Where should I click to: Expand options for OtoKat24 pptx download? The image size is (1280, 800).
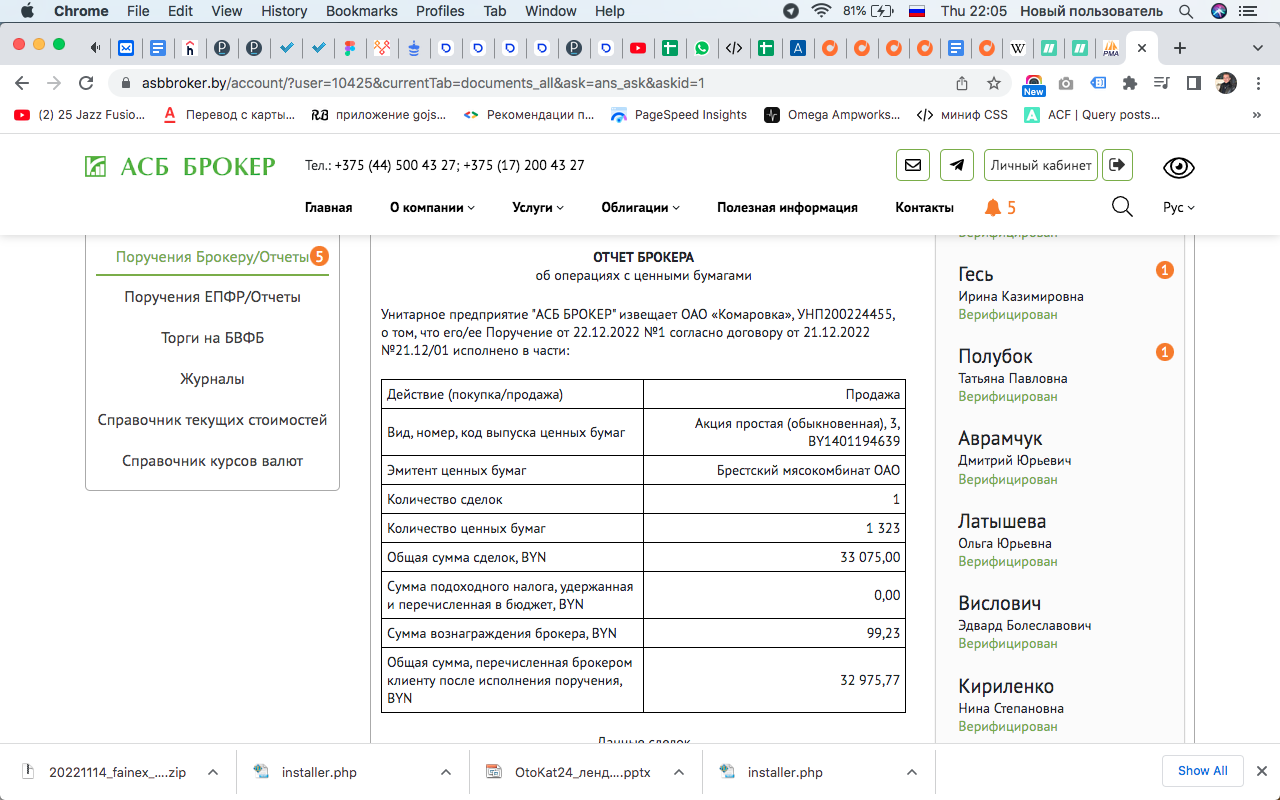pos(679,772)
